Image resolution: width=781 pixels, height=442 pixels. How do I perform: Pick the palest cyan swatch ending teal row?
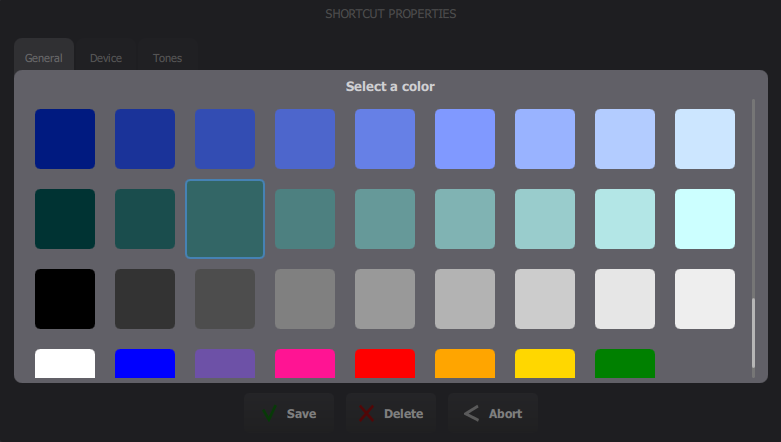705,219
